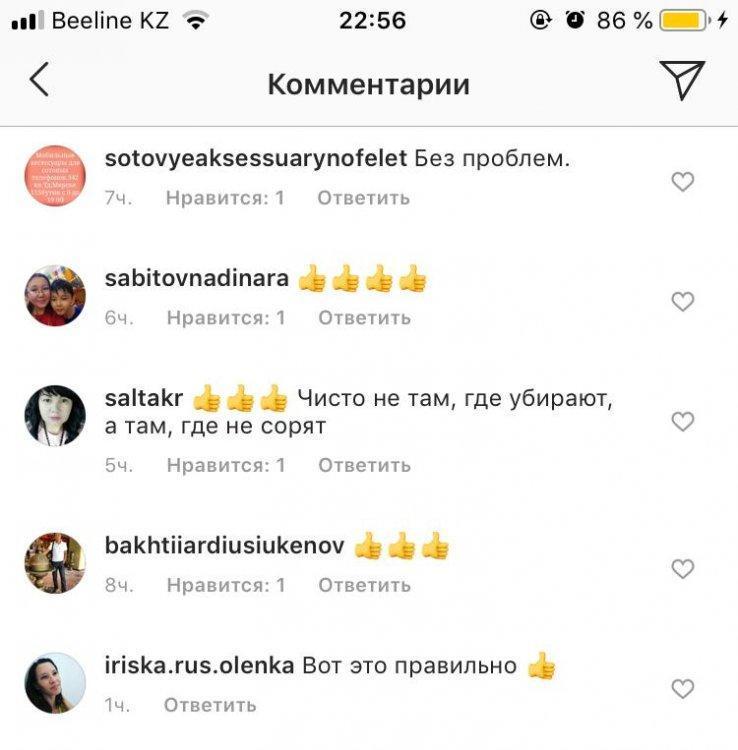Heart iriska.rus.olenka's comment
This screenshot has width=738, height=750.
[683, 689]
